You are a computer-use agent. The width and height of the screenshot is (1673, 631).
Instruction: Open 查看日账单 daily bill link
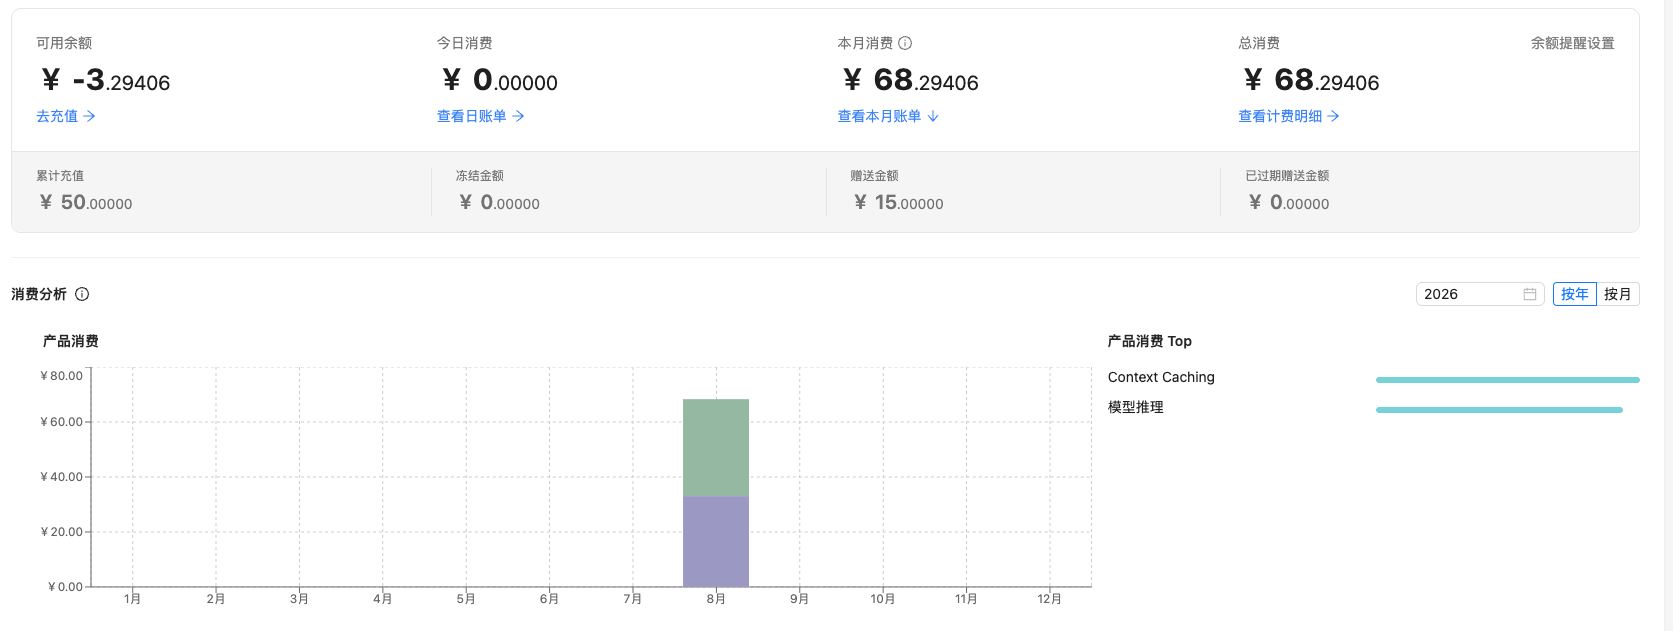(481, 116)
